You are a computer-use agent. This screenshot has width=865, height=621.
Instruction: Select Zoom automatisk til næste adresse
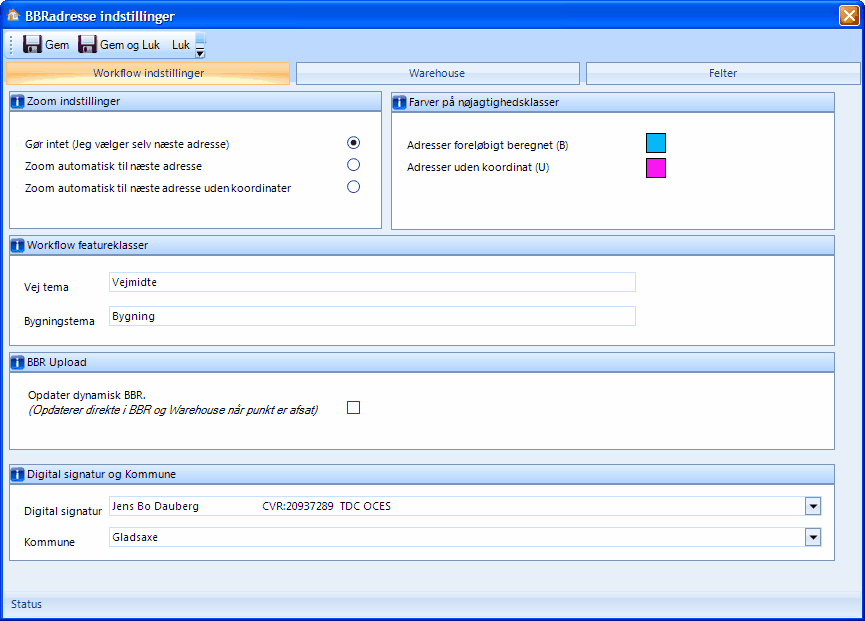(x=354, y=165)
